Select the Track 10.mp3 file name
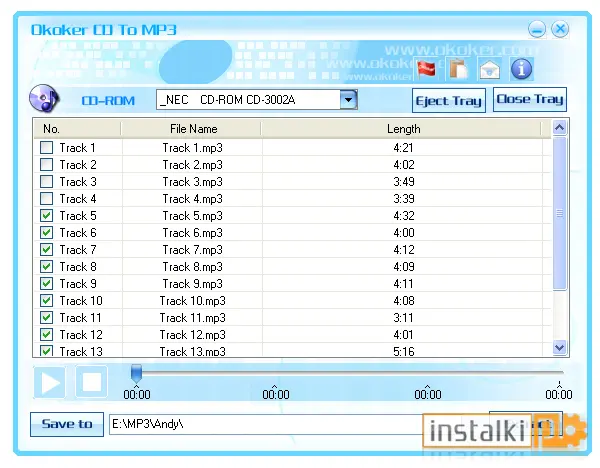The height and width of the screenshot is (468, 600). pos(192,301)
